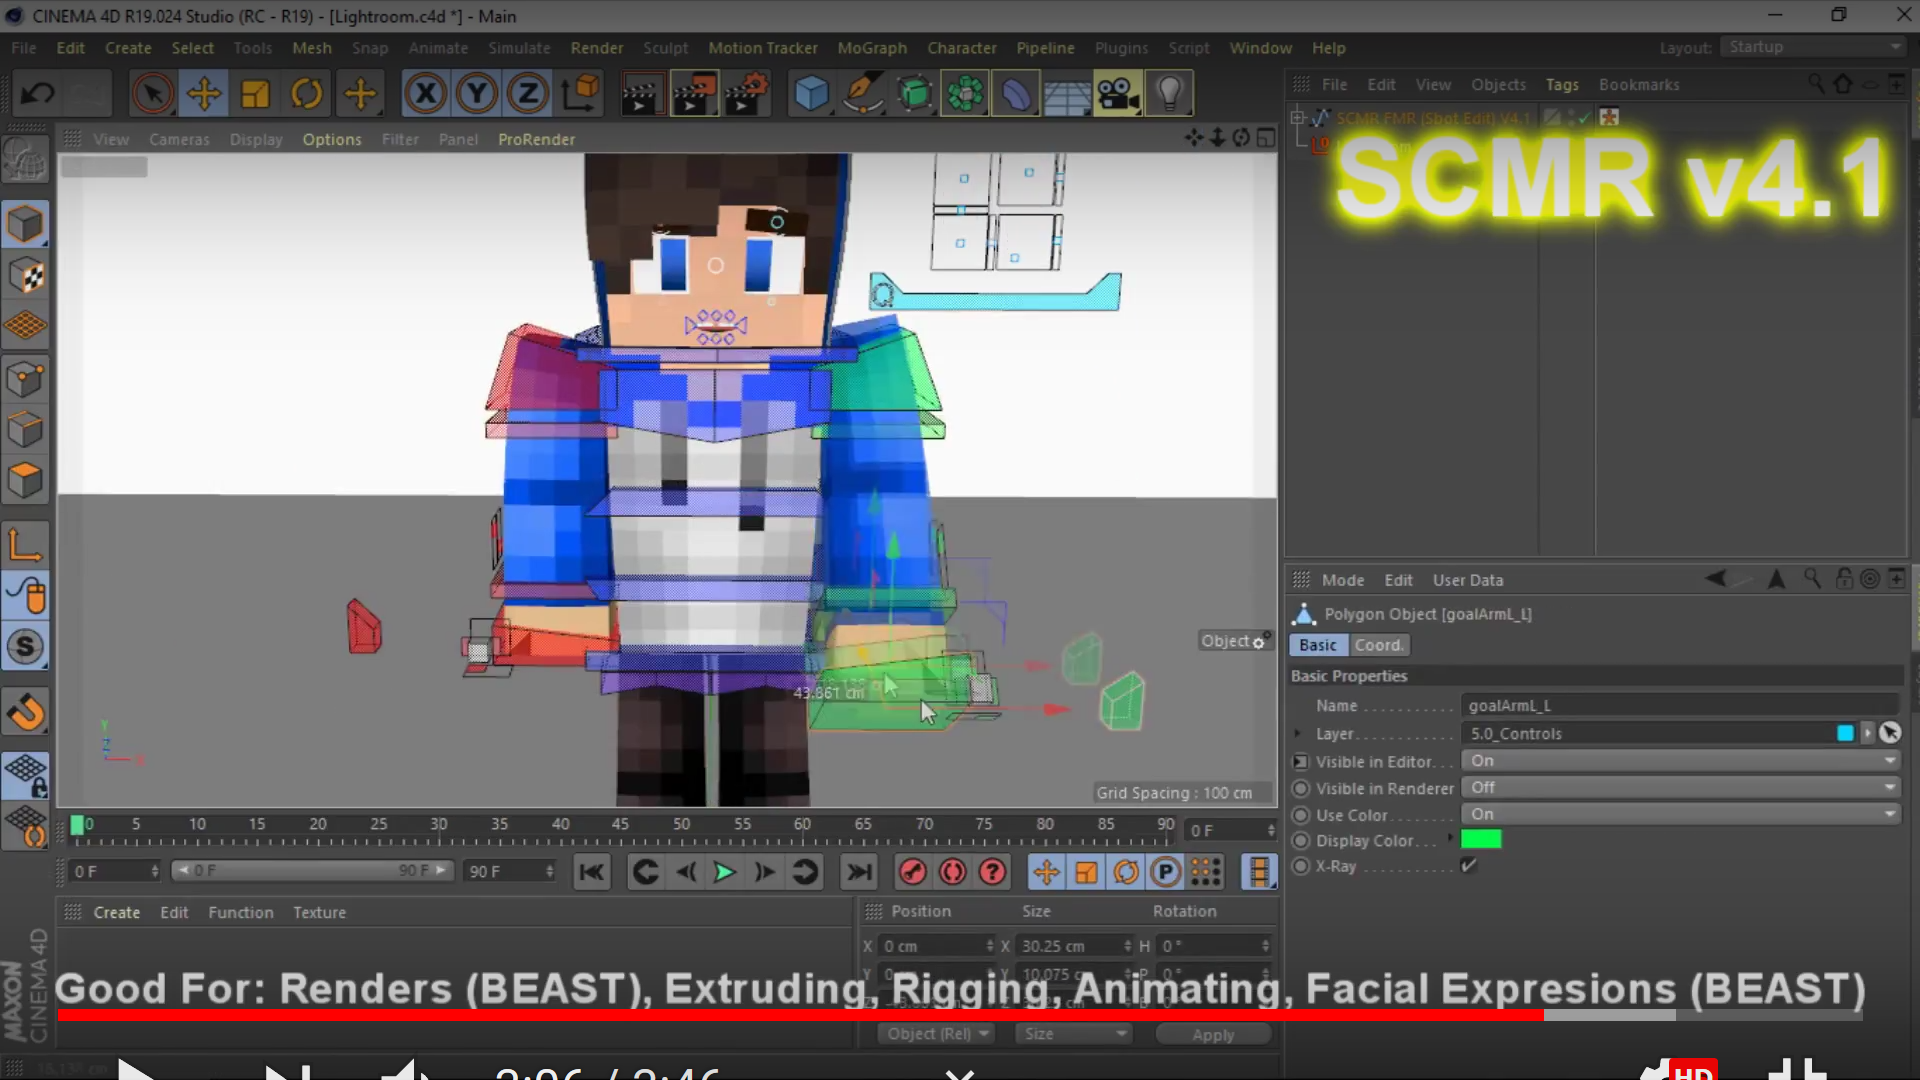
Task: Open the Render menu
Action: point(597,48)
